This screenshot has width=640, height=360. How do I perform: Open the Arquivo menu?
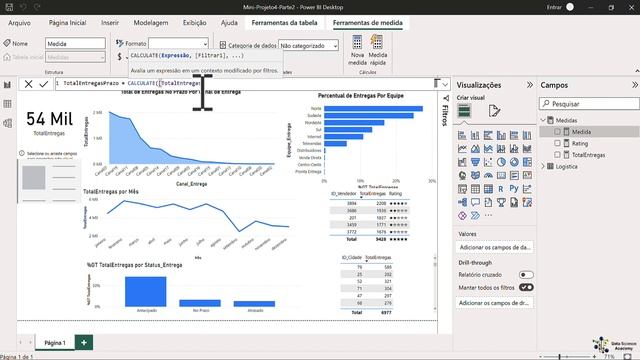20,23
